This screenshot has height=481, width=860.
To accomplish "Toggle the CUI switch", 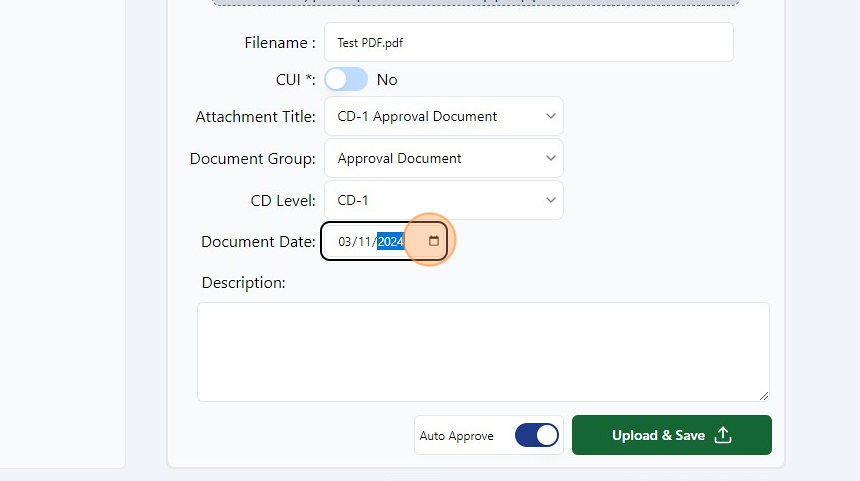I will (345, 79).
